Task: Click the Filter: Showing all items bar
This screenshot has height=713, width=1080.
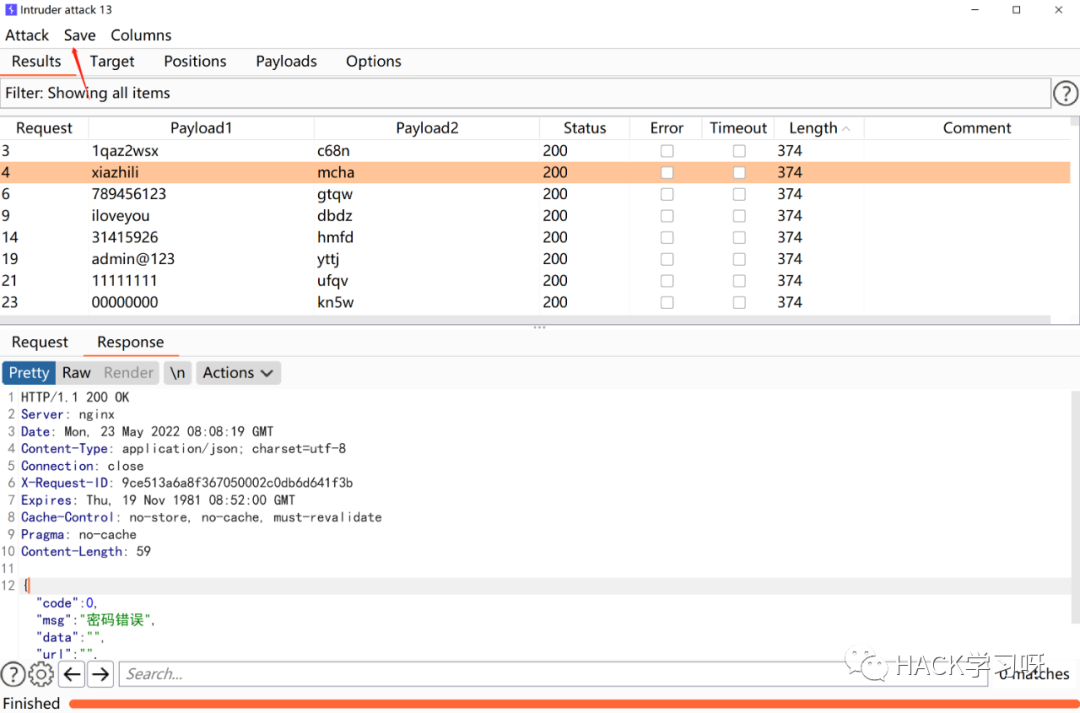Action: pyautogui.click(x=526, y=93)
